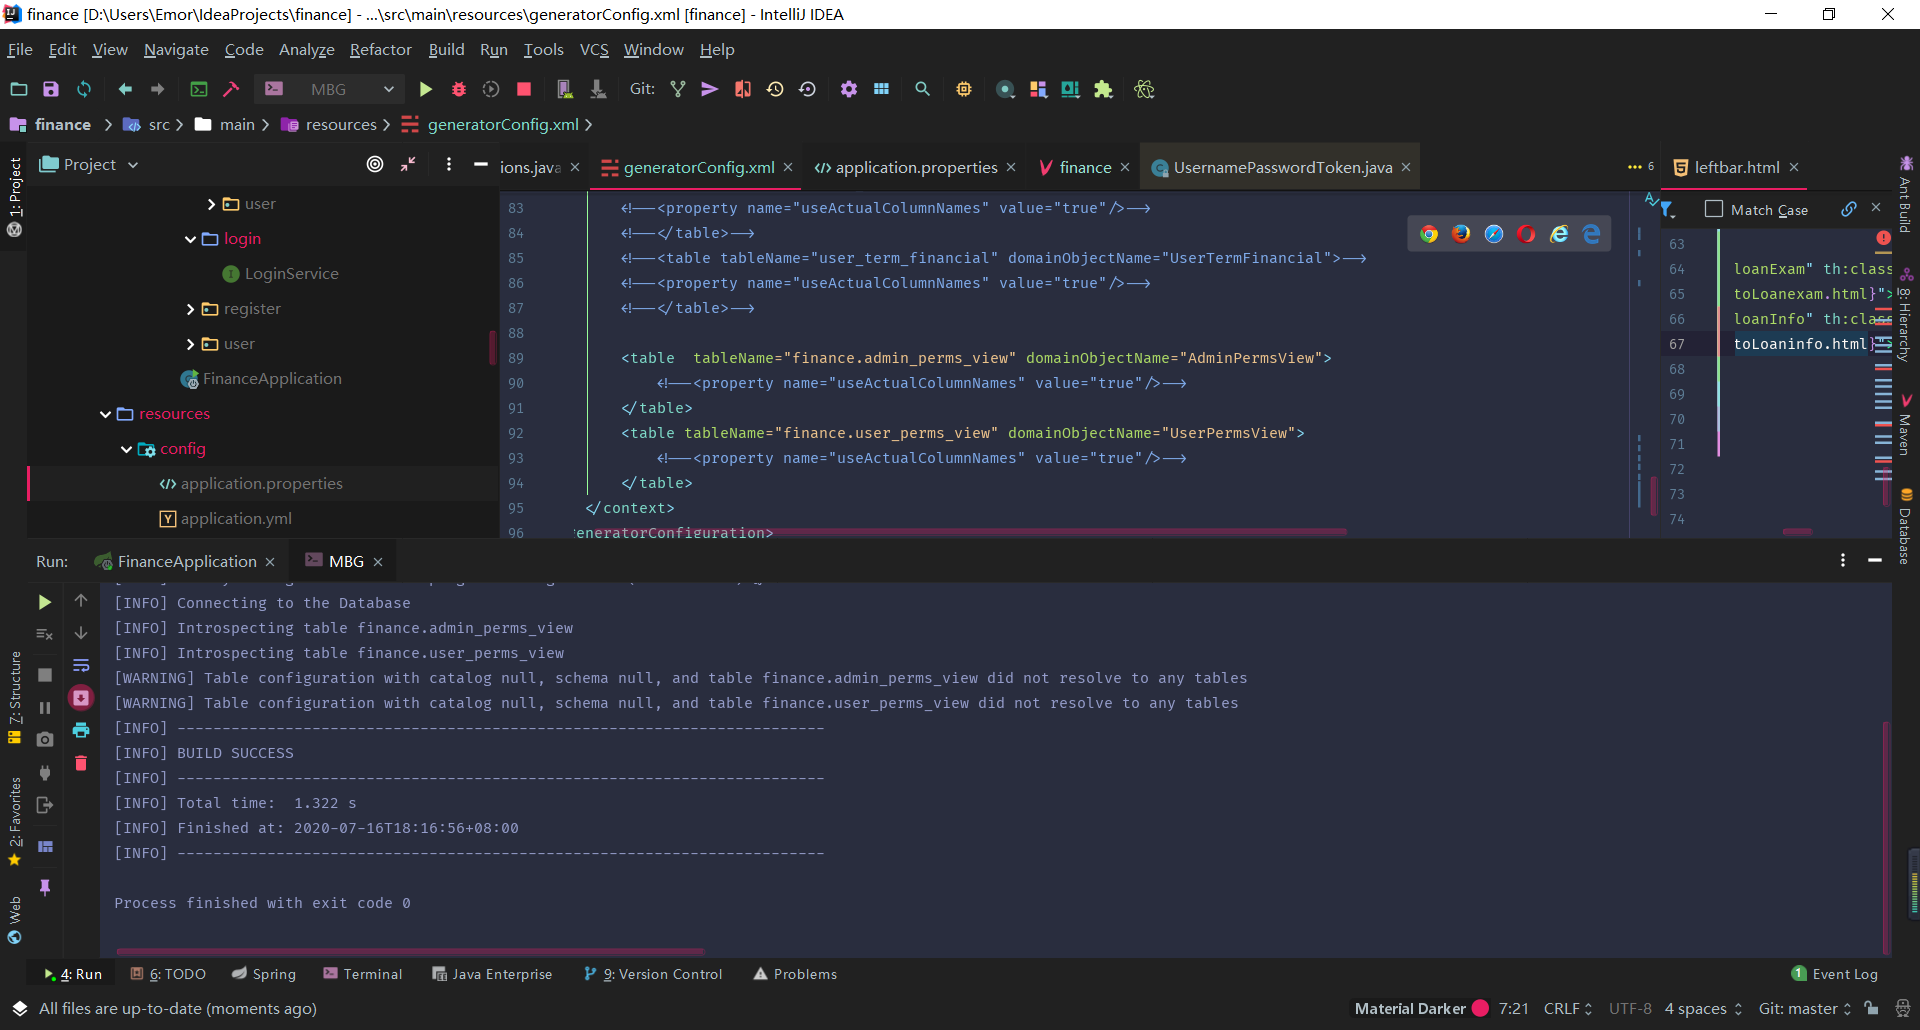Open the Refactor menu
1920x1030 pixels.
tap(380, 49)
